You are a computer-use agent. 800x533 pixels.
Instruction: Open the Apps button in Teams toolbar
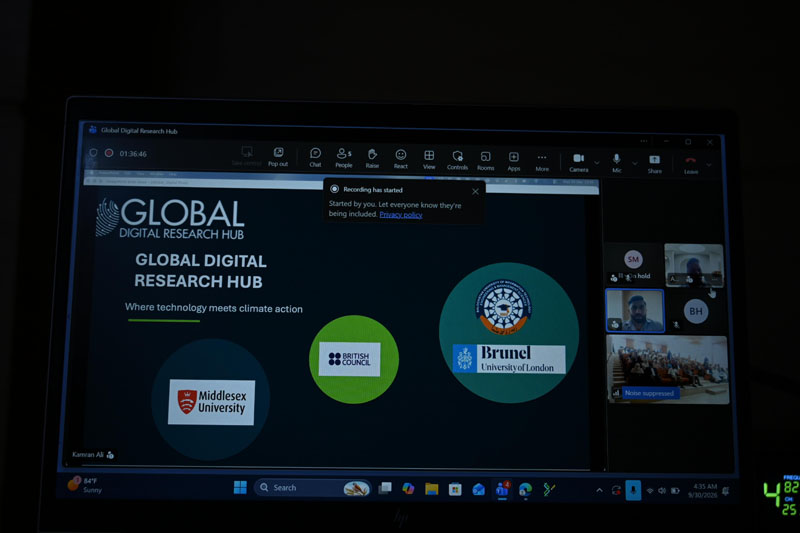(514, 161)
